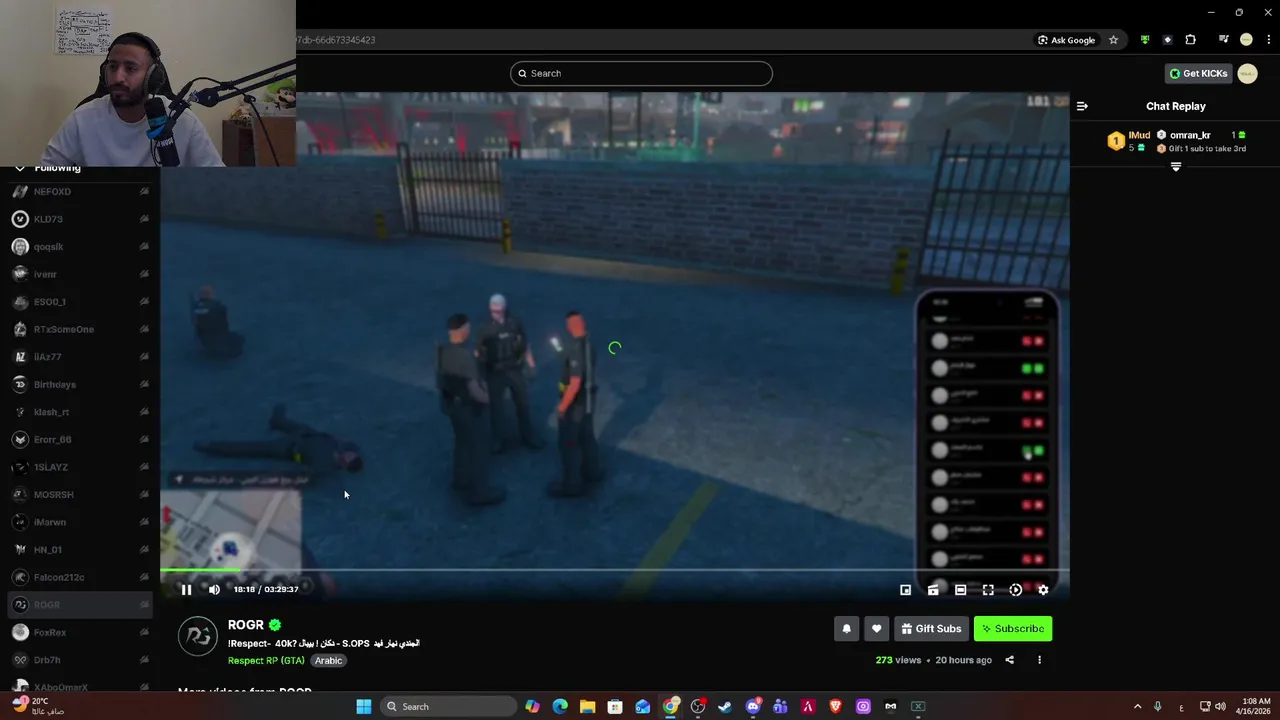Screen dimensions: 1280x720
Task: Click the Get KICKs button
Action: pos(1198,73)
